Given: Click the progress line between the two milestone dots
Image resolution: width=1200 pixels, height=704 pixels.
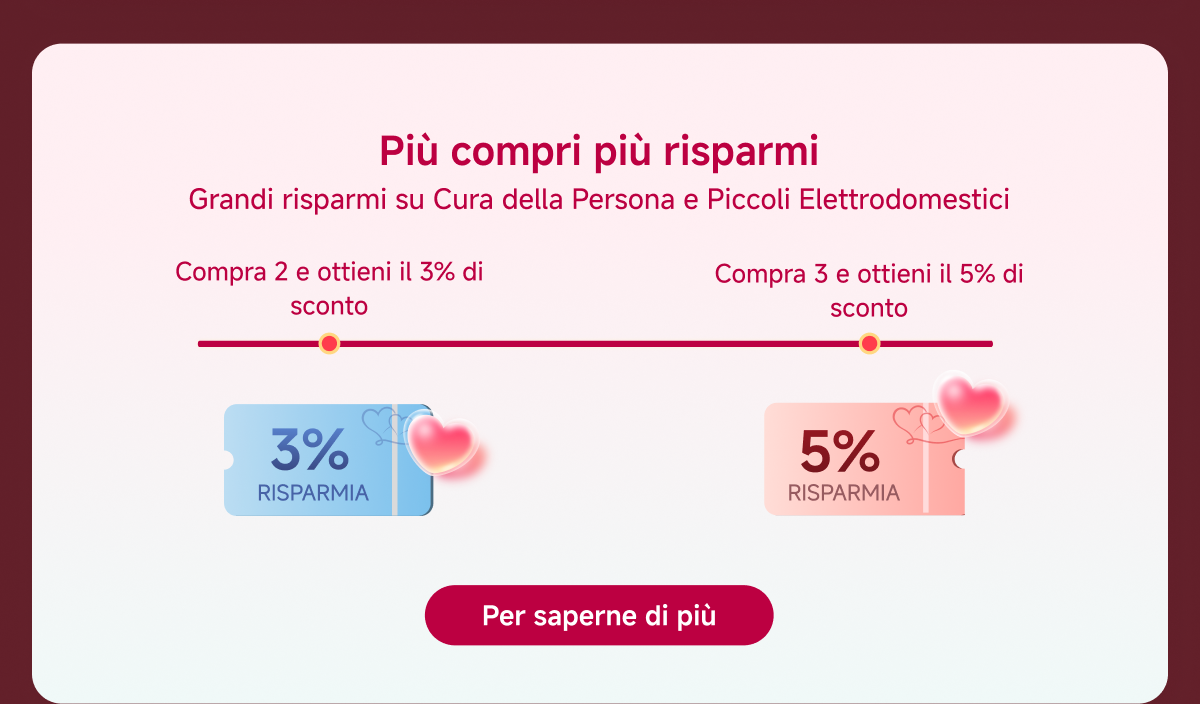Looking at the screenshot, I should [x=600, y=344].
